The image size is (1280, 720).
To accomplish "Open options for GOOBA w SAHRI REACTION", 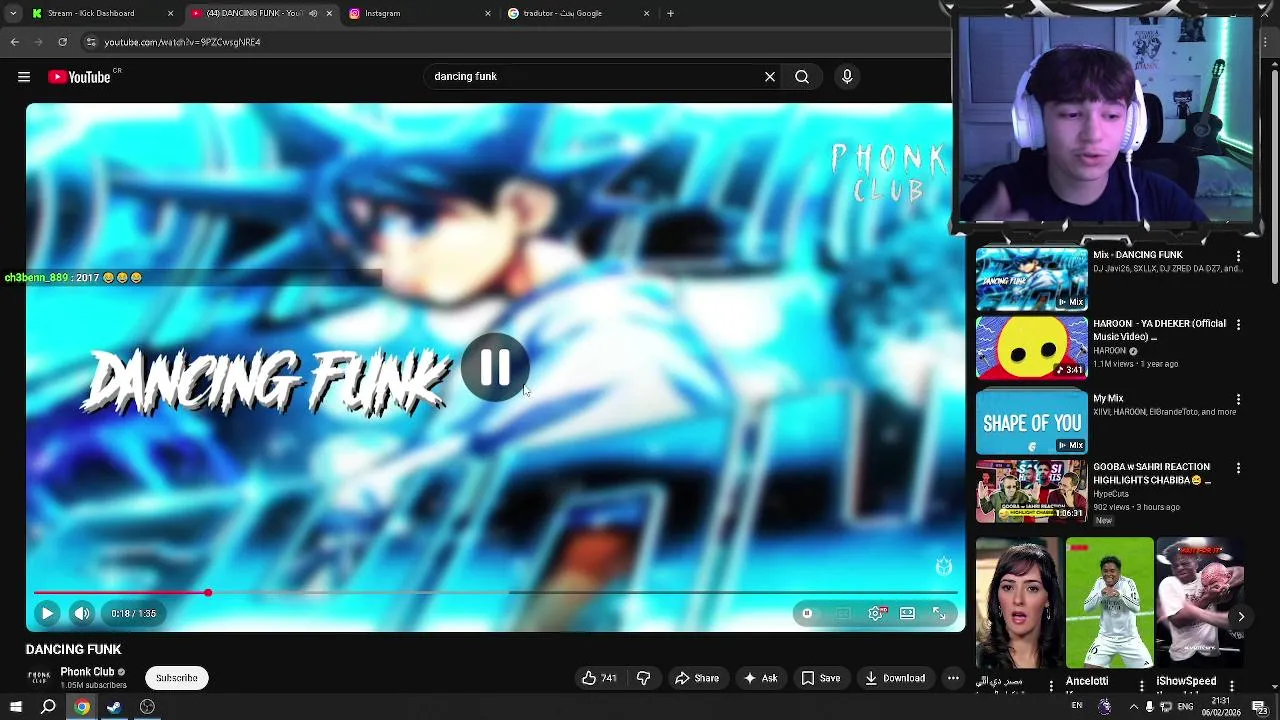I will point(1238,468).
